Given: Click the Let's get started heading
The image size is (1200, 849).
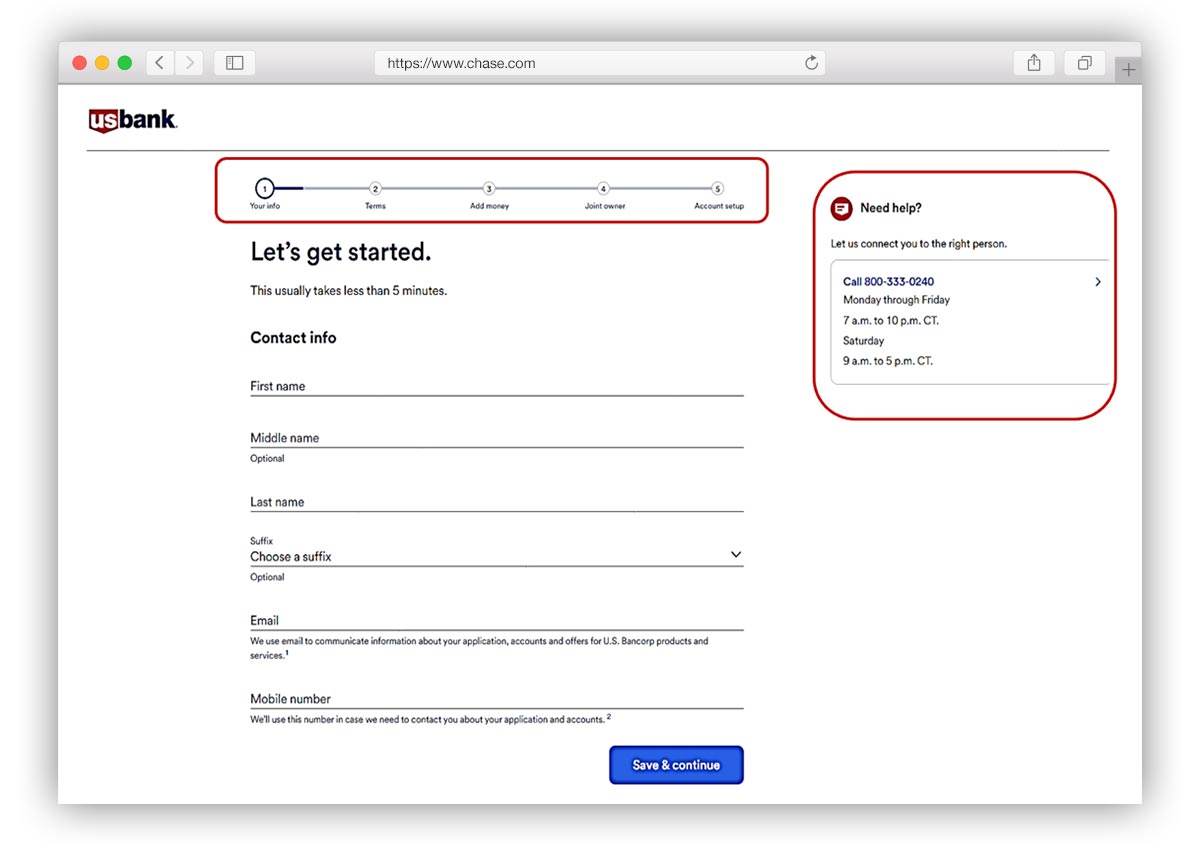Looking at the screenshot, I should 340,252.
